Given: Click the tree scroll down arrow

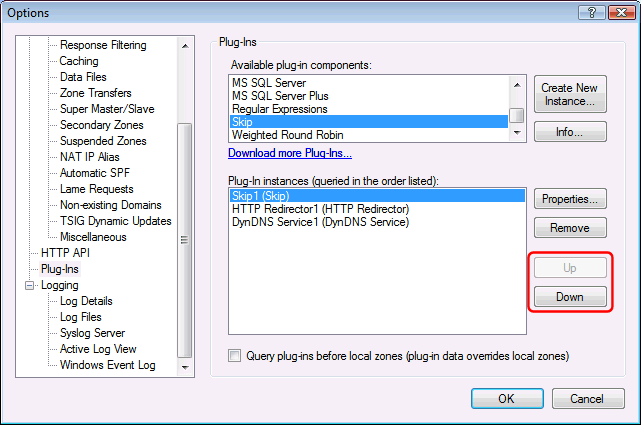Looking at the screenshot, I should click(185, 367).
